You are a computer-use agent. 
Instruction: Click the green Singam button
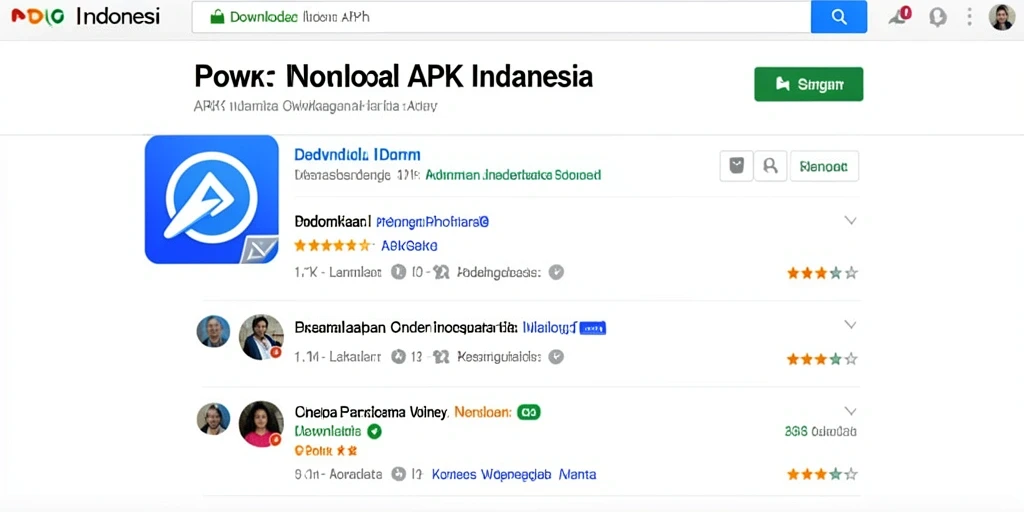coord(808,84)
